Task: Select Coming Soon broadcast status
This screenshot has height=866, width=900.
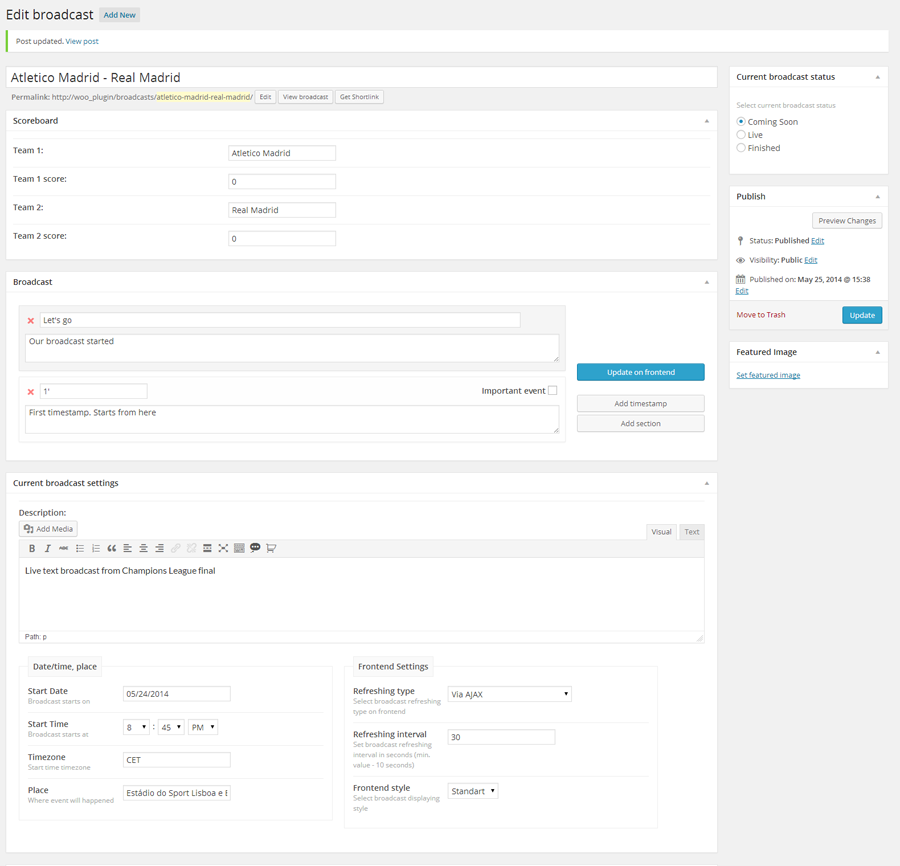Action: pyautogui.click(x=741, y=122)
